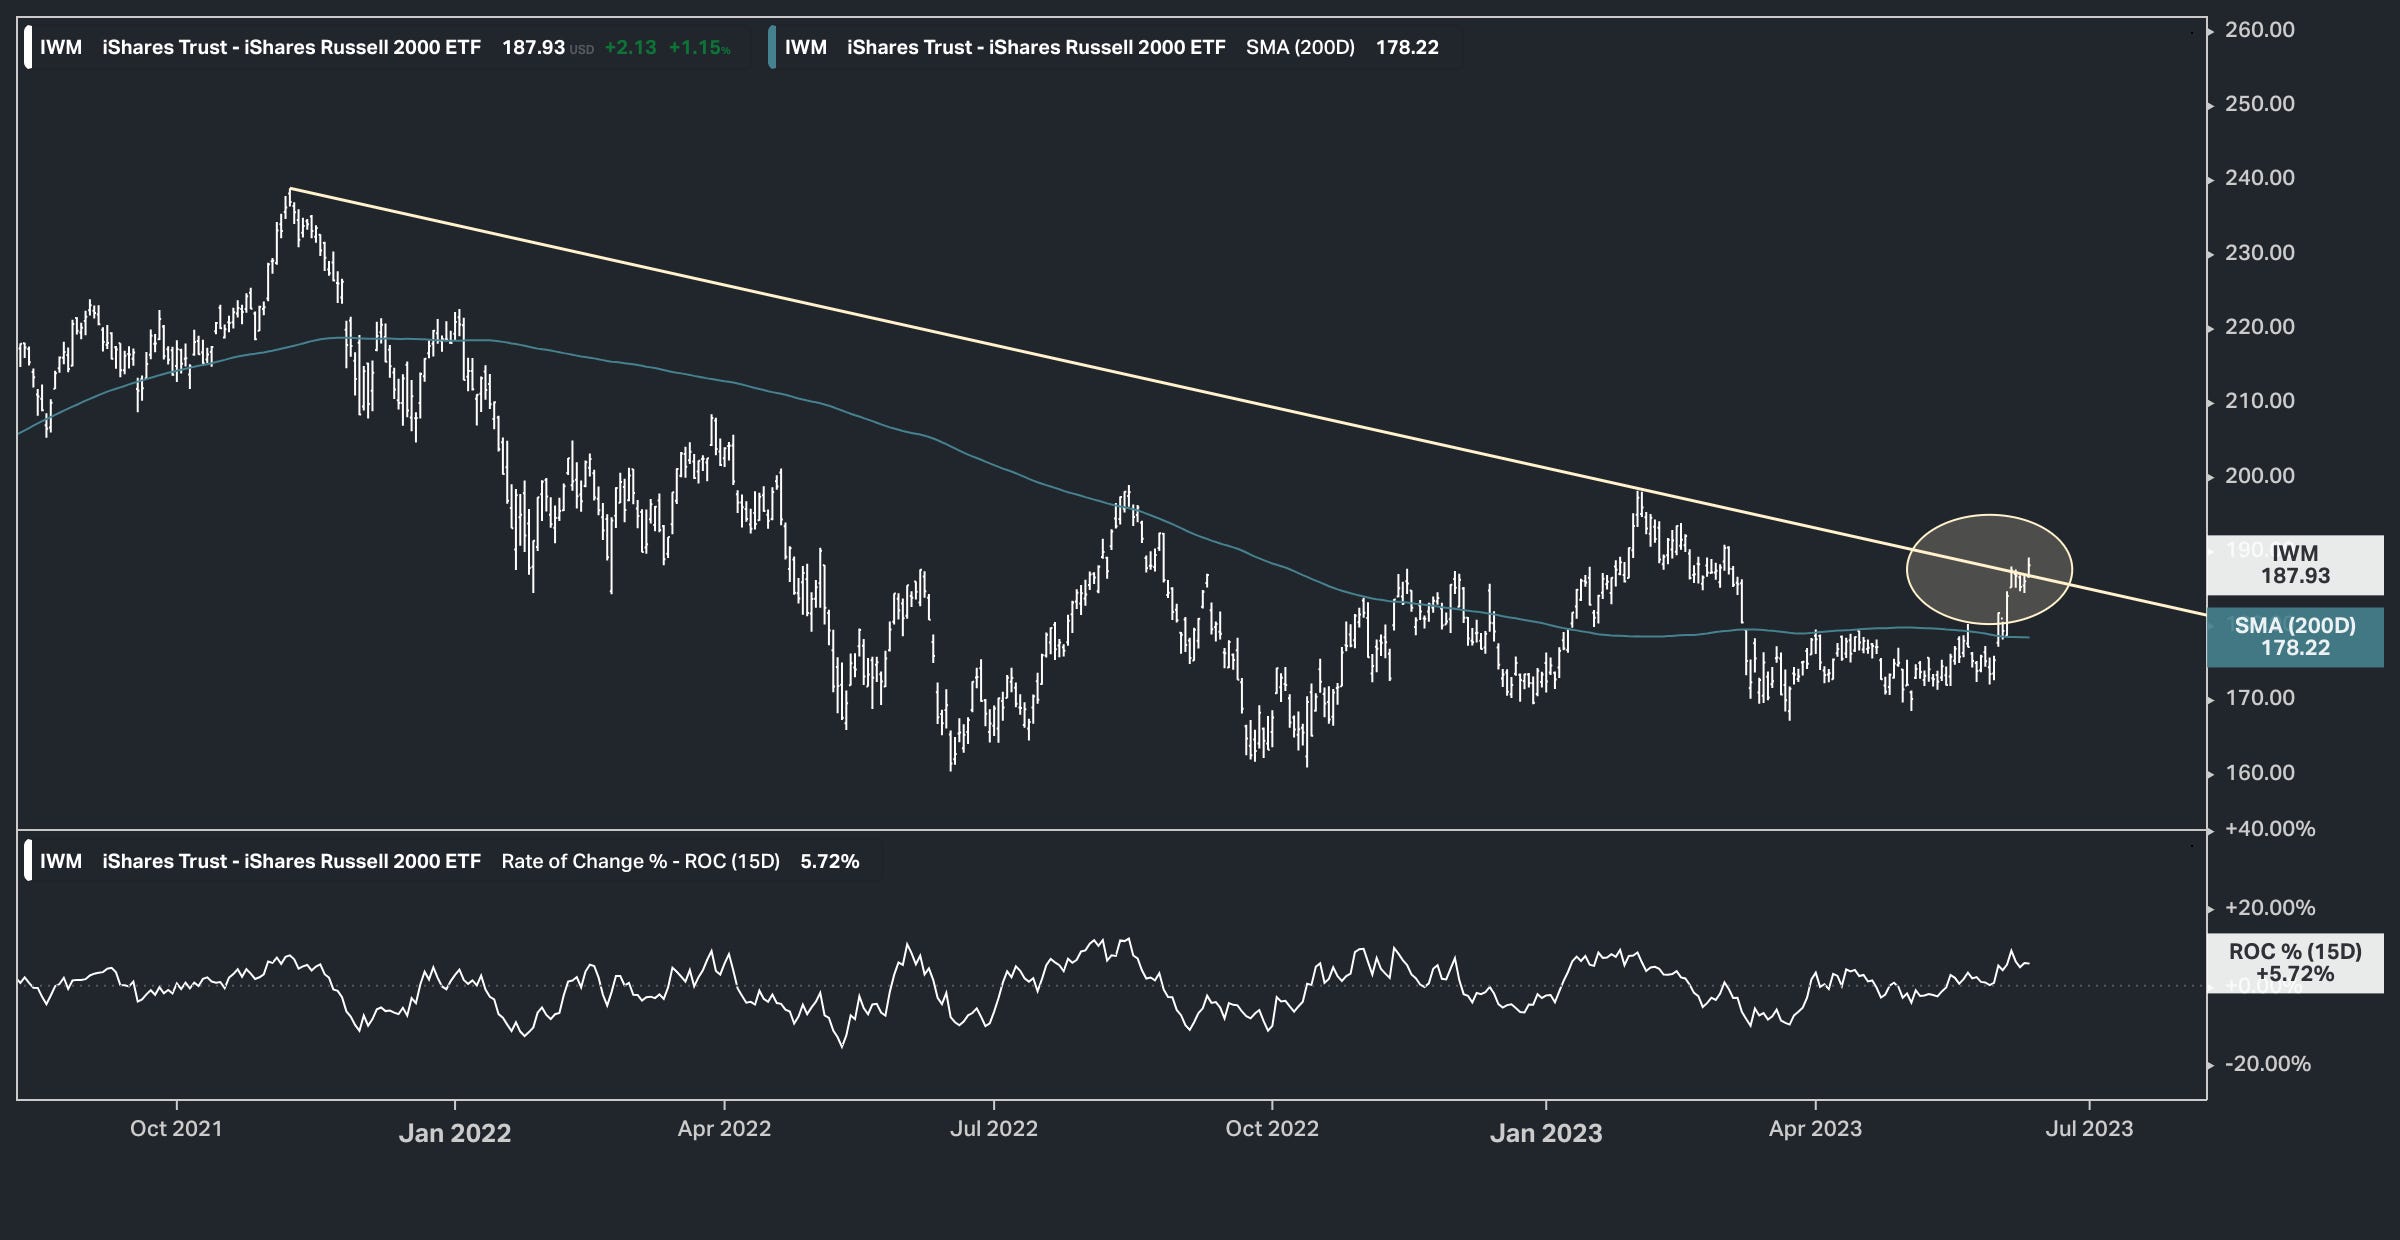Click the 230.00 price axis label
This screenshot has width=2400, height=1240.
pos(2259,253)
